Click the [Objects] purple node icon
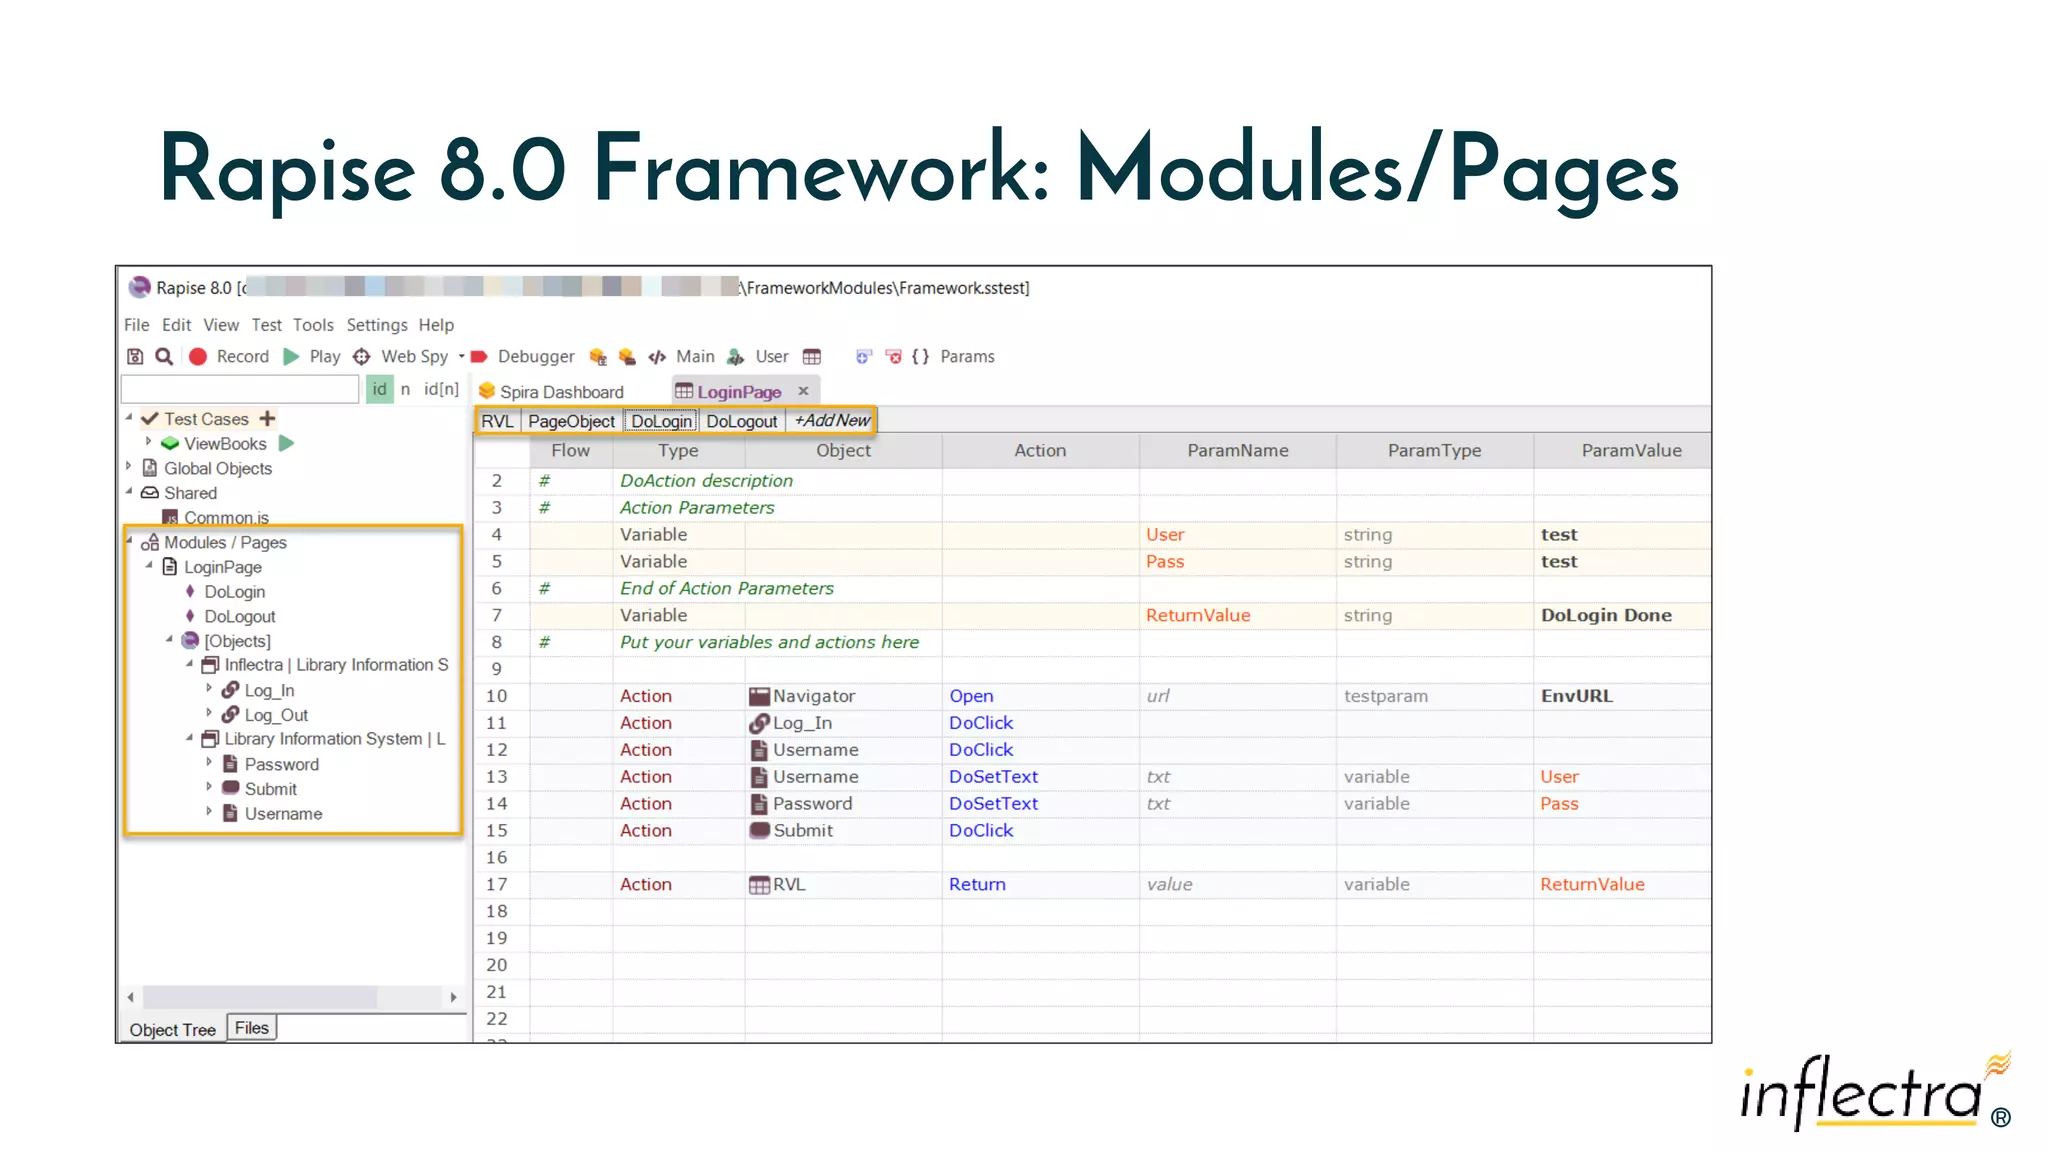 [x=190, y=640]
